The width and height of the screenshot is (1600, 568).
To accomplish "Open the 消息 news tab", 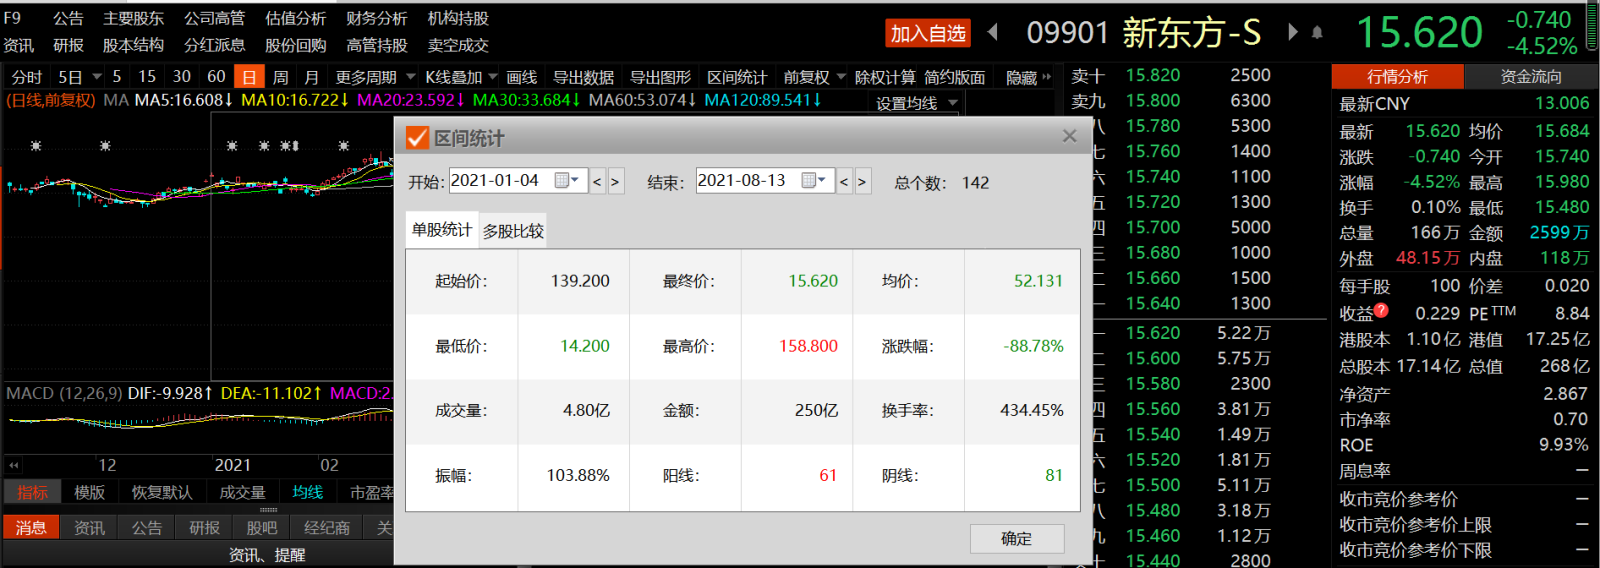I will 31,527.
